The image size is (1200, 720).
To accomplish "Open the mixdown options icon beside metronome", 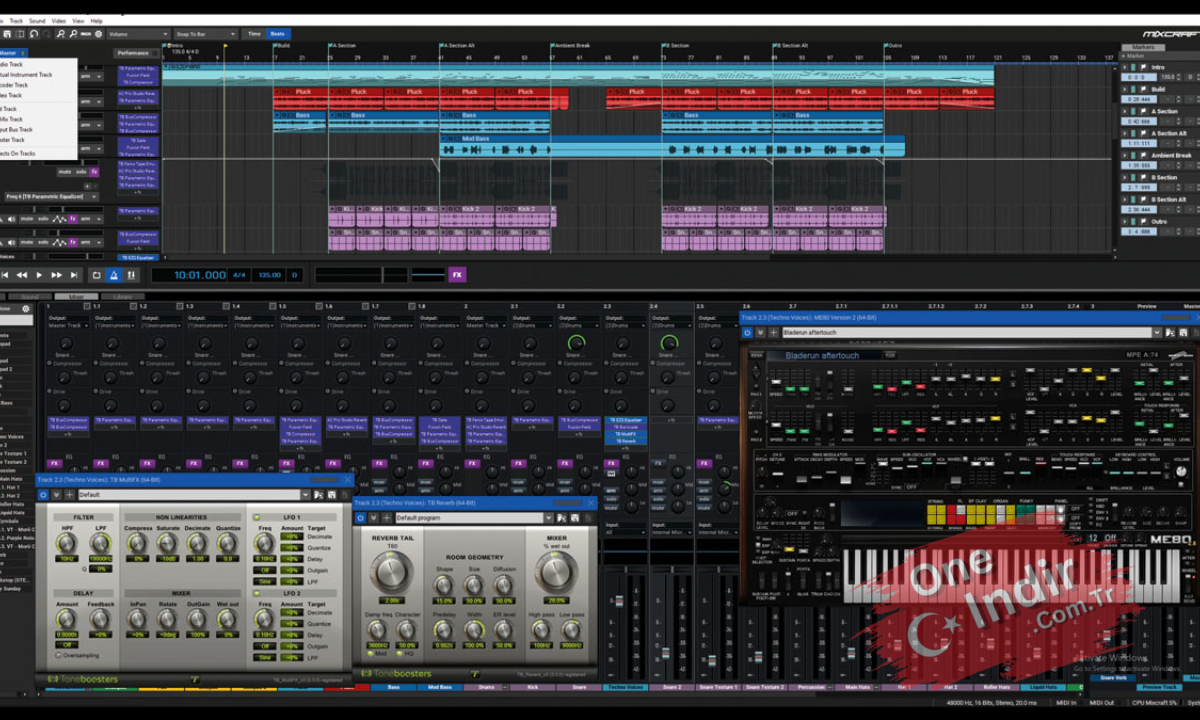I will click(131, 274).
